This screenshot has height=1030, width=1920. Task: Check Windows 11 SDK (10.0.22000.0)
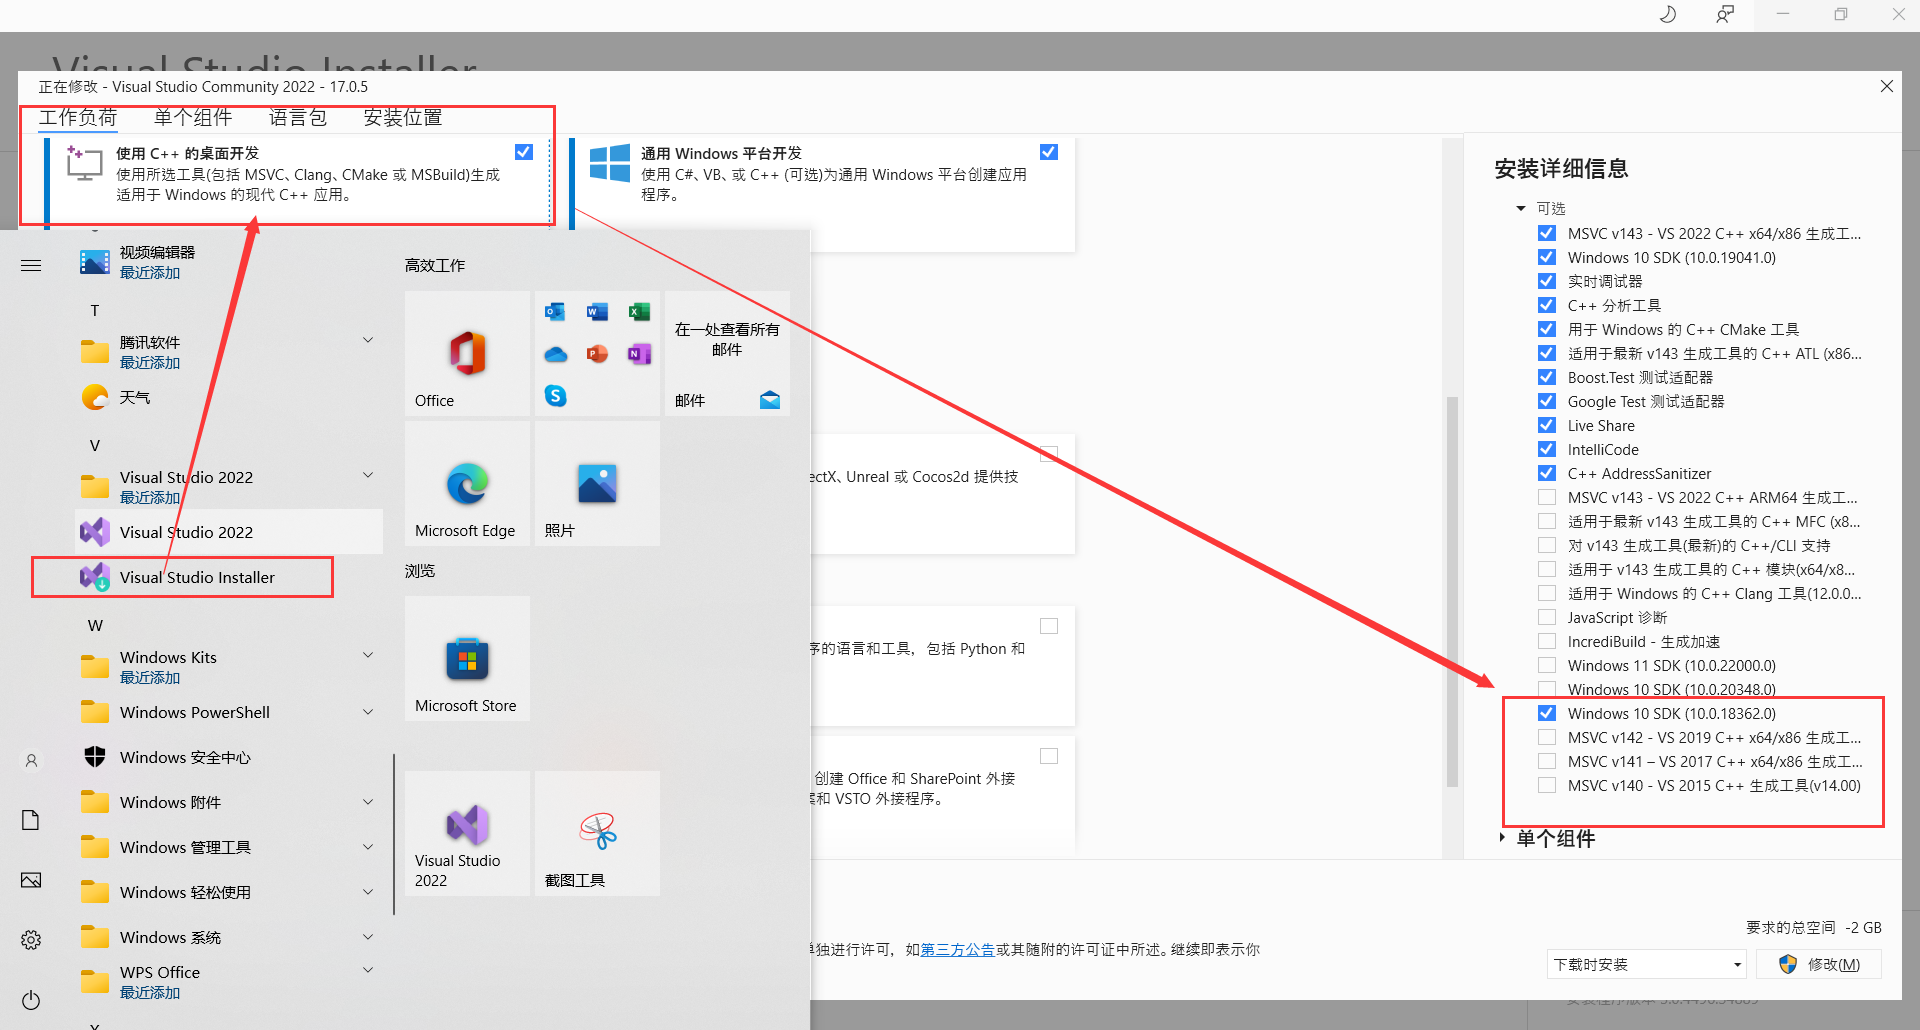point(1547,665)
